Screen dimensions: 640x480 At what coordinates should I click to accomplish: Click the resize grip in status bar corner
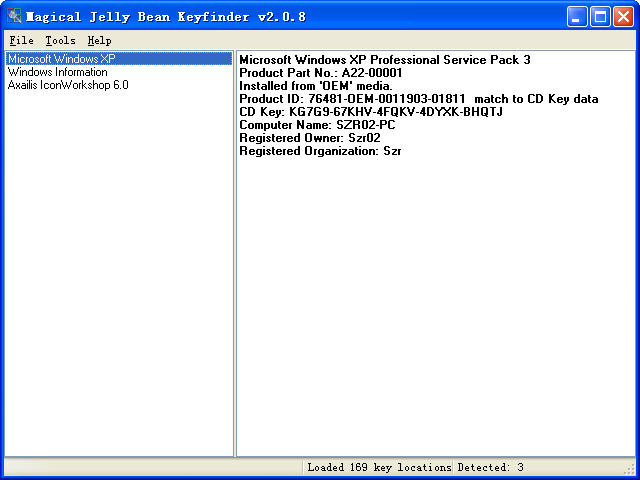coord(630,469)
